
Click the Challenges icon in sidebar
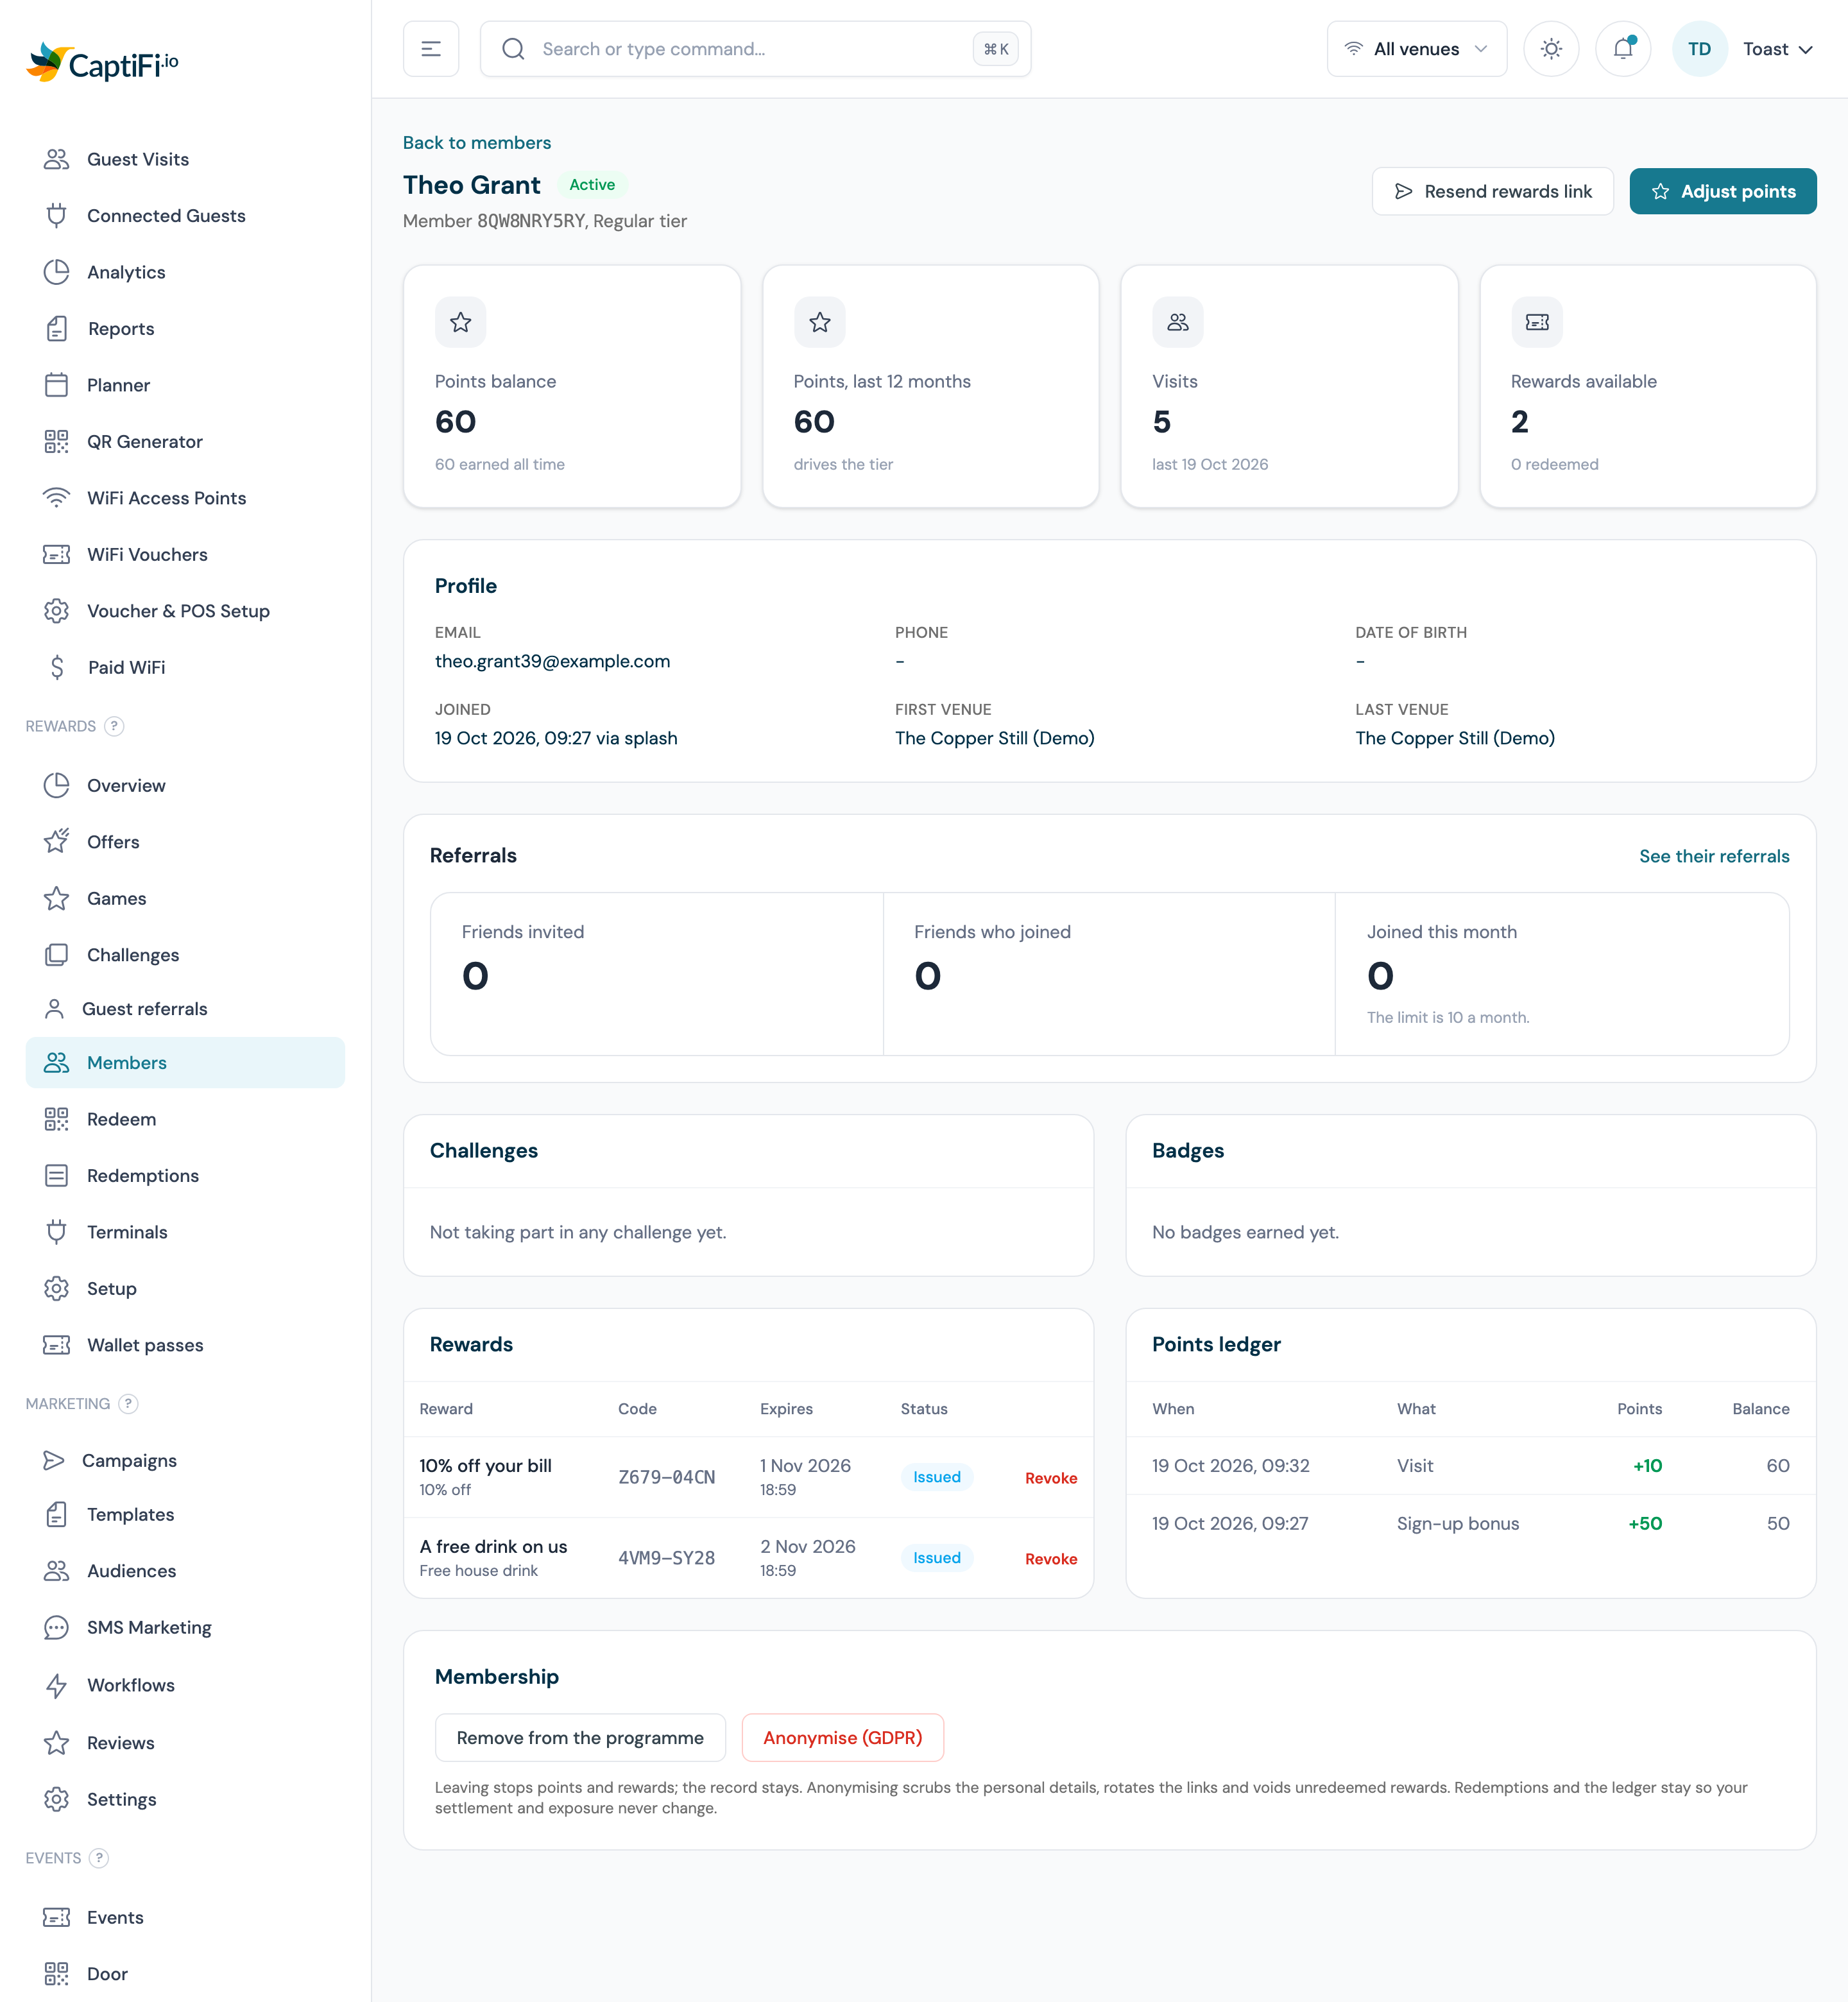point(57,955)
